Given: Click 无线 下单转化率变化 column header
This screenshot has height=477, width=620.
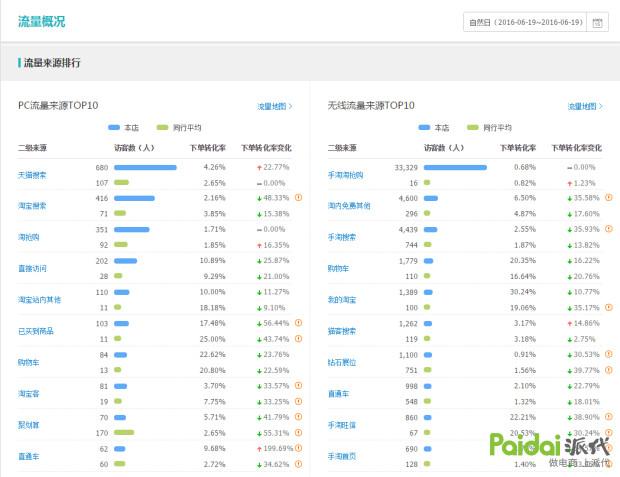Looking at the screenshot, I should (577, 148).
